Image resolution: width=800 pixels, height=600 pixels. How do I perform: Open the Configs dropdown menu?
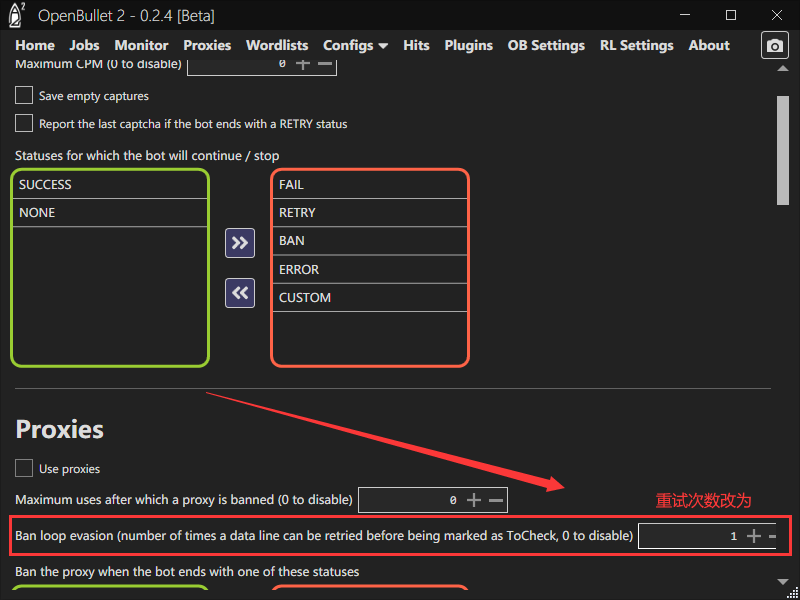point(355,45)
